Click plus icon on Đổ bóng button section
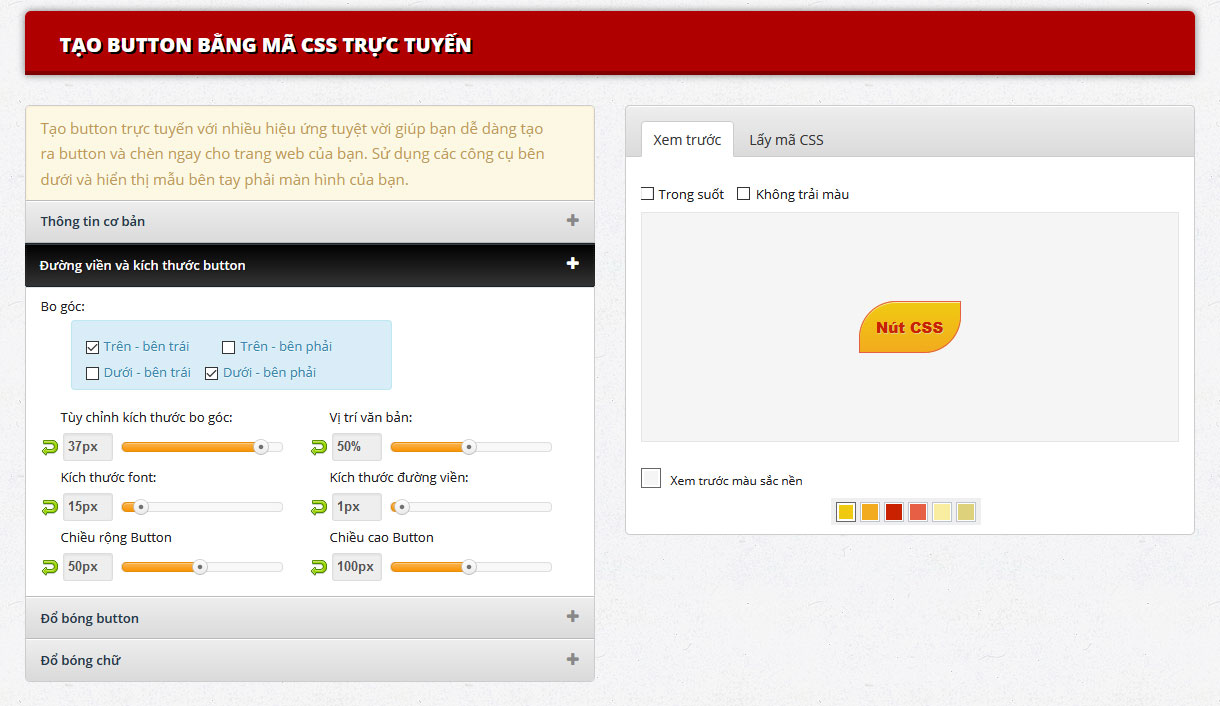This screenshot has width=1220, height=706. pos(572,617)
